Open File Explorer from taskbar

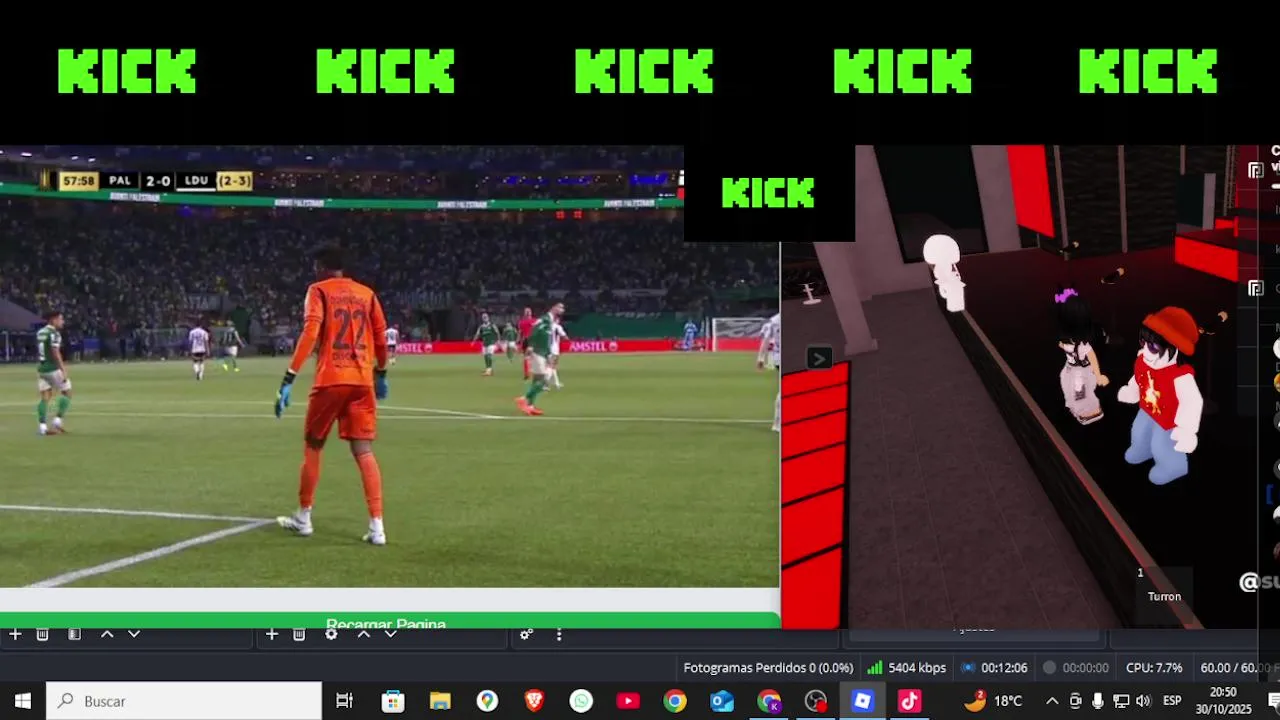[x=440, y=701]
